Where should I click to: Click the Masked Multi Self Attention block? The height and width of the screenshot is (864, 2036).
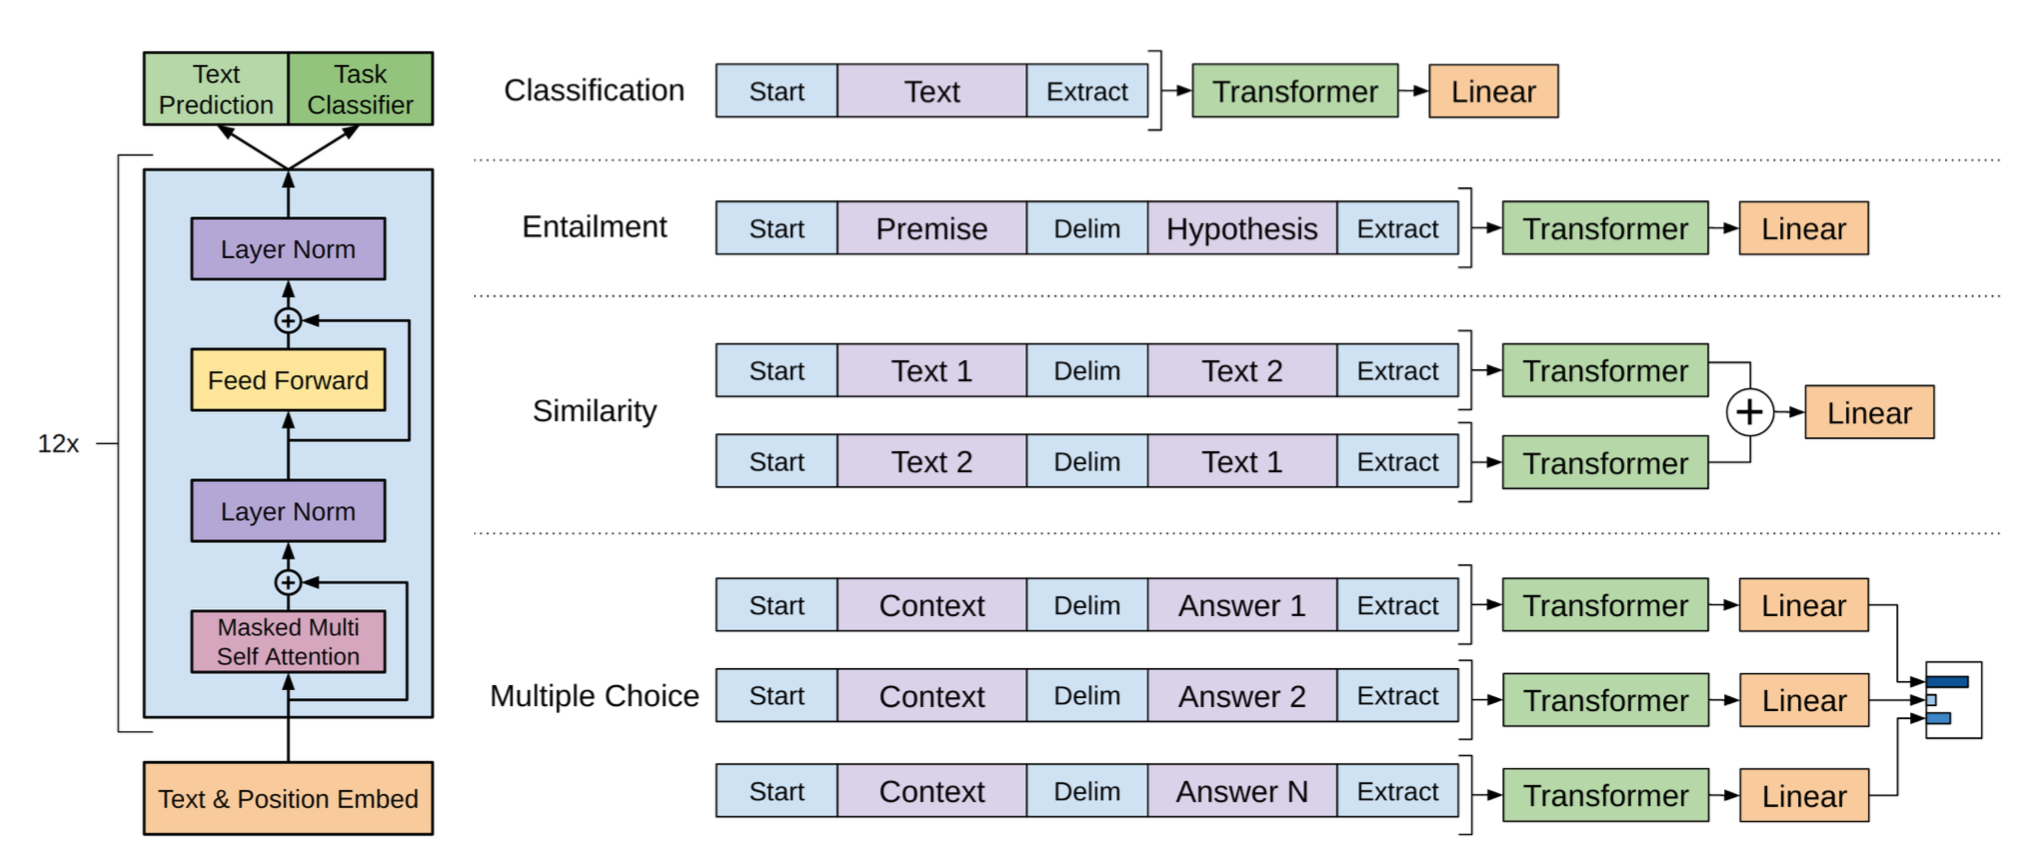tap(288, 642)
